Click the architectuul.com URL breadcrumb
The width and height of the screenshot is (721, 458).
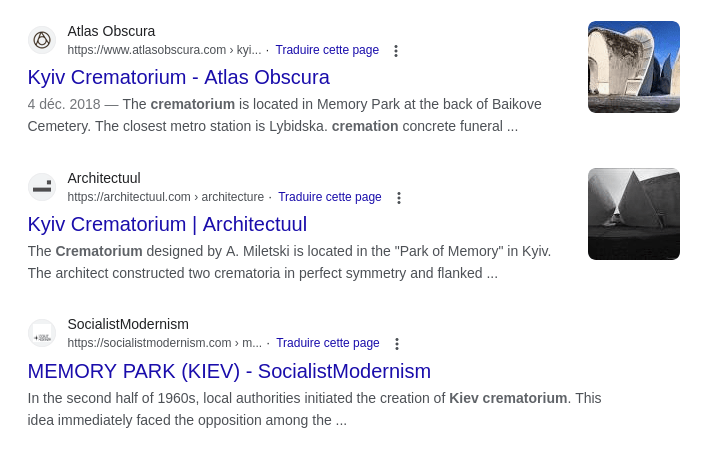(x=165, y=197)
